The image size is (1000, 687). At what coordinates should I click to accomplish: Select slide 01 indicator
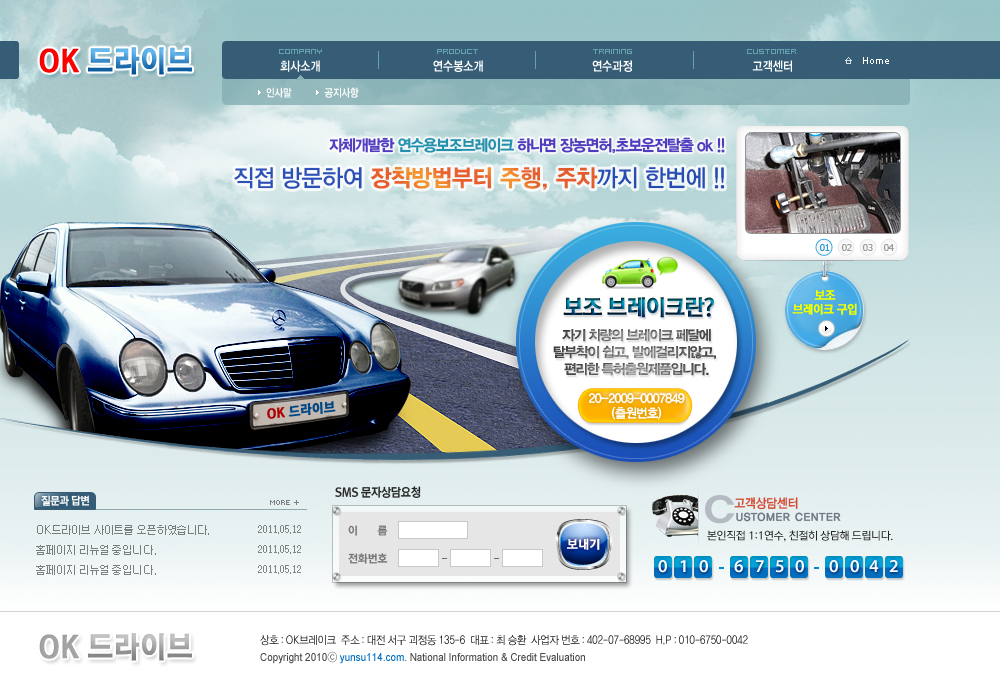point(824,247)
